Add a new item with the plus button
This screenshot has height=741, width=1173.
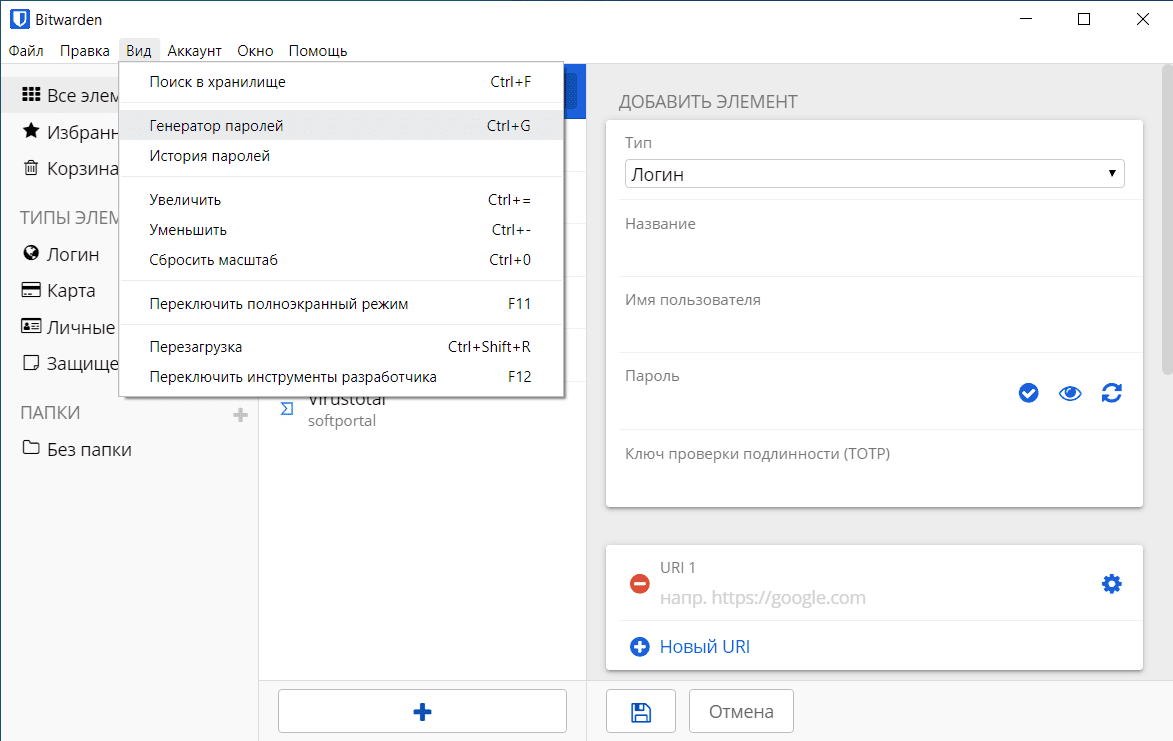[x=422, y=711]
